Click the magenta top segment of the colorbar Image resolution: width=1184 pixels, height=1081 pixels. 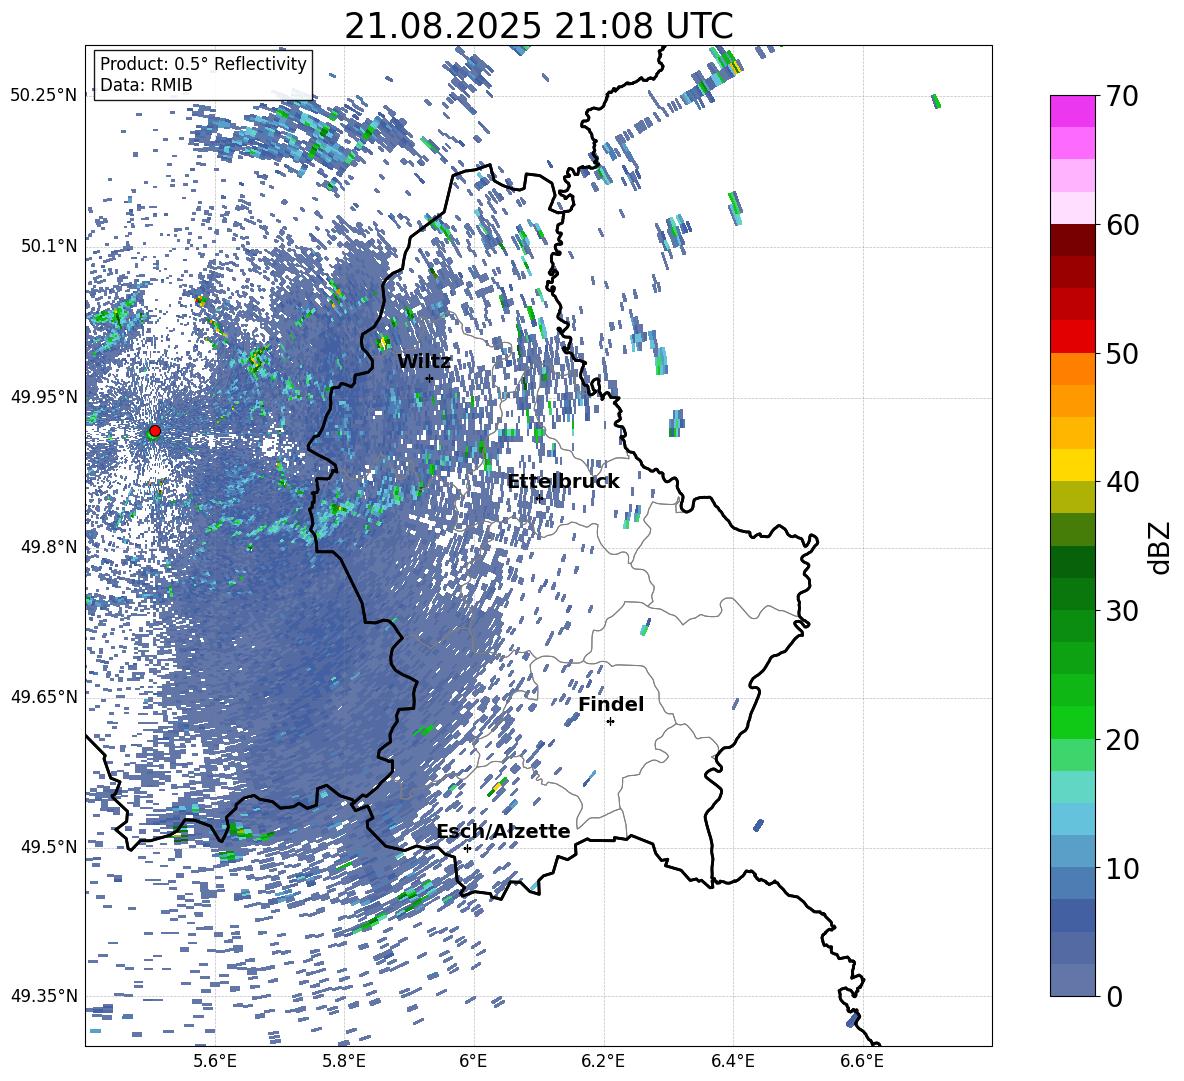click(1072, 111)
